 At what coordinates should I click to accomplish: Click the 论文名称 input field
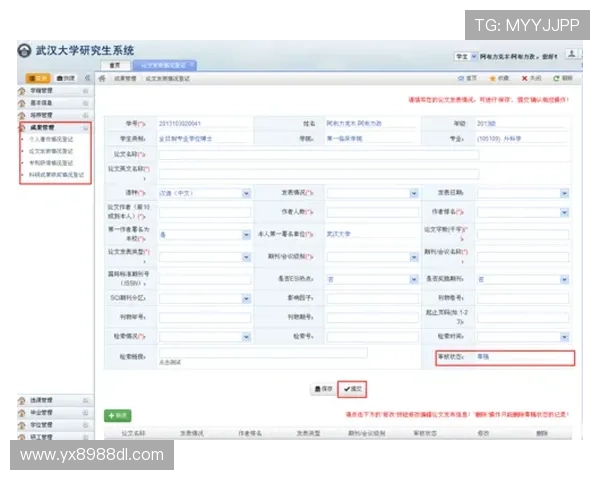319,155
